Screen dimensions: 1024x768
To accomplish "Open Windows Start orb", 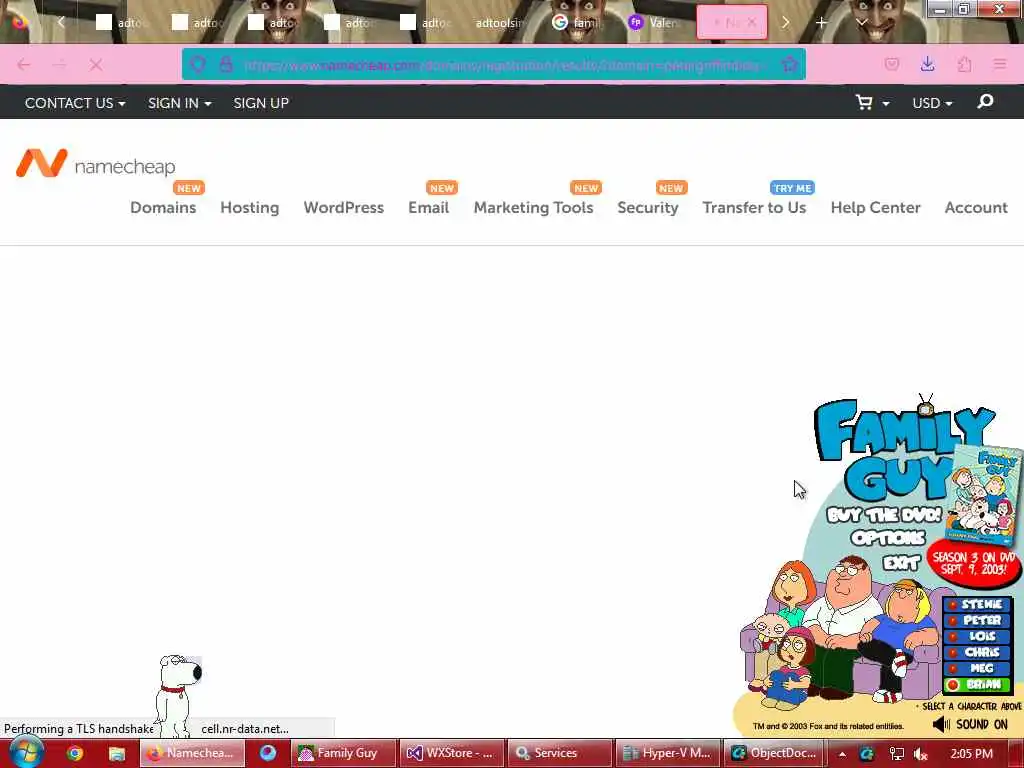I will click(x=26, y=752).
